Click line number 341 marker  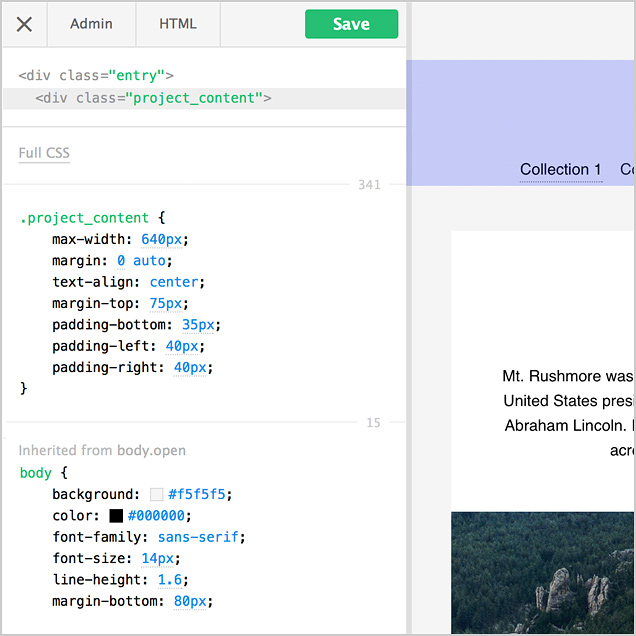[369, 185]
